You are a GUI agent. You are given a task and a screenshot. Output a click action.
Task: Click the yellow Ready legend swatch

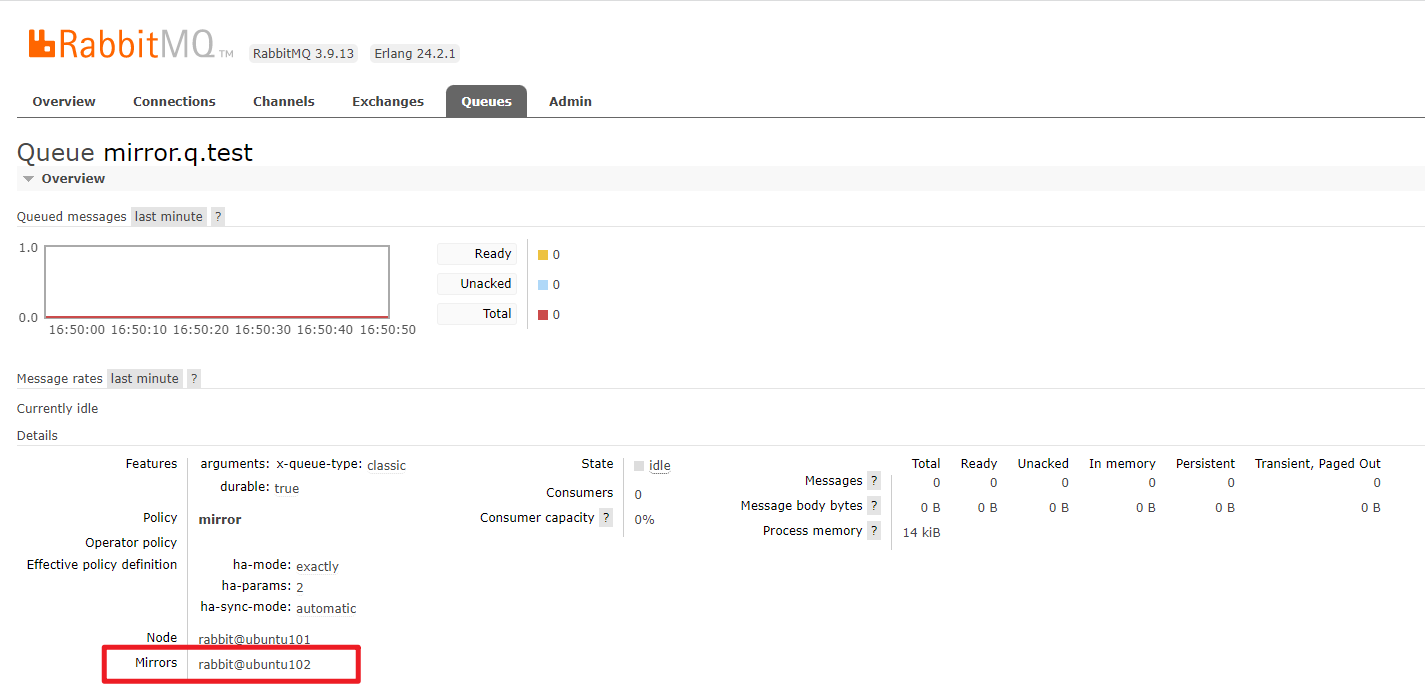[543, 255]
